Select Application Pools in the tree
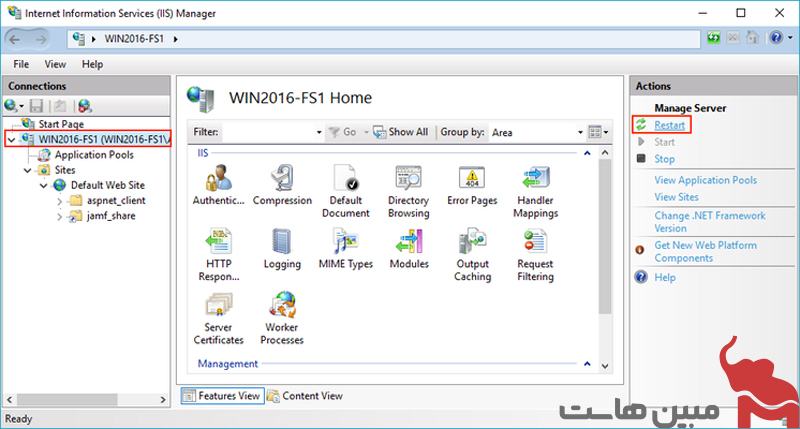The image size is (800, 429). pos(94,155)
